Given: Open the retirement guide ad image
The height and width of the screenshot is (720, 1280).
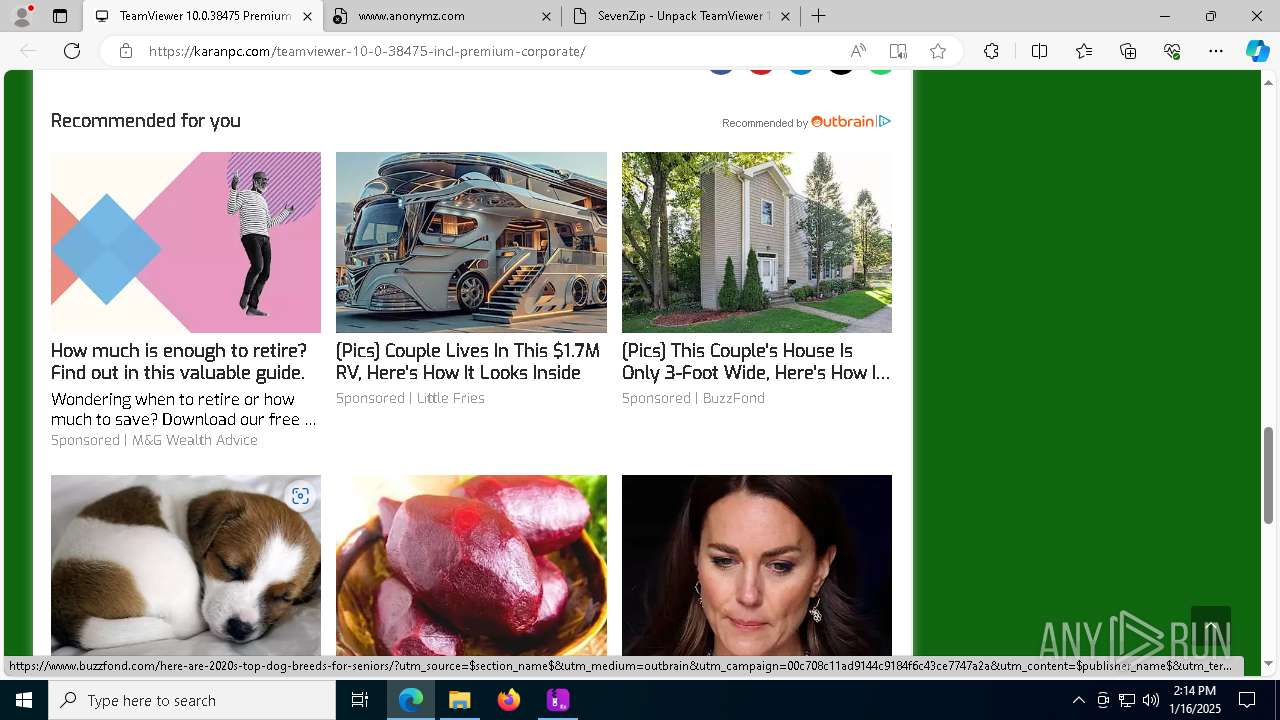Looking at the screenshot, I should (x=186, y=242).
